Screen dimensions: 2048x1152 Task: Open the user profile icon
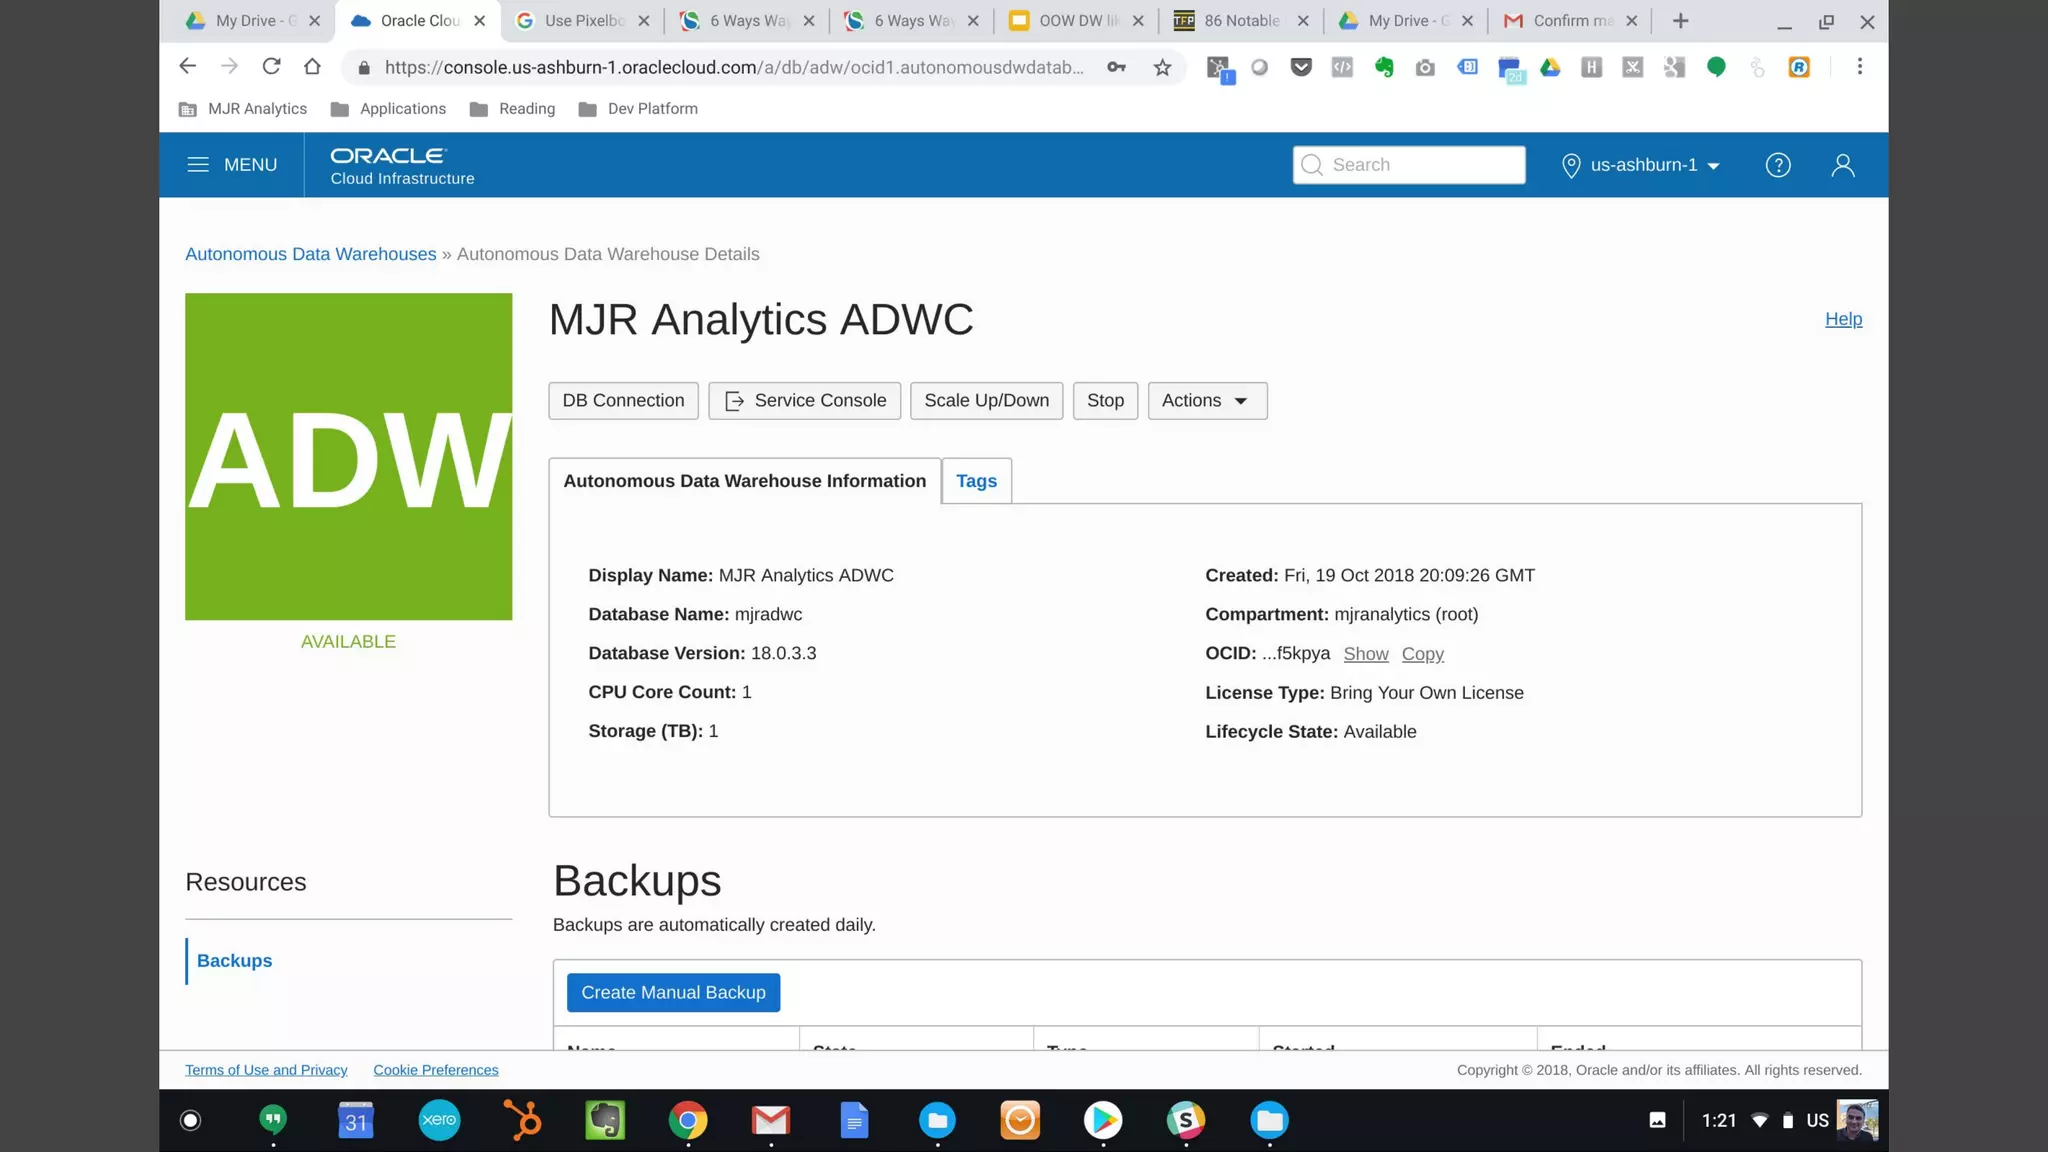pyautogui.click(x=1842, y=165)
